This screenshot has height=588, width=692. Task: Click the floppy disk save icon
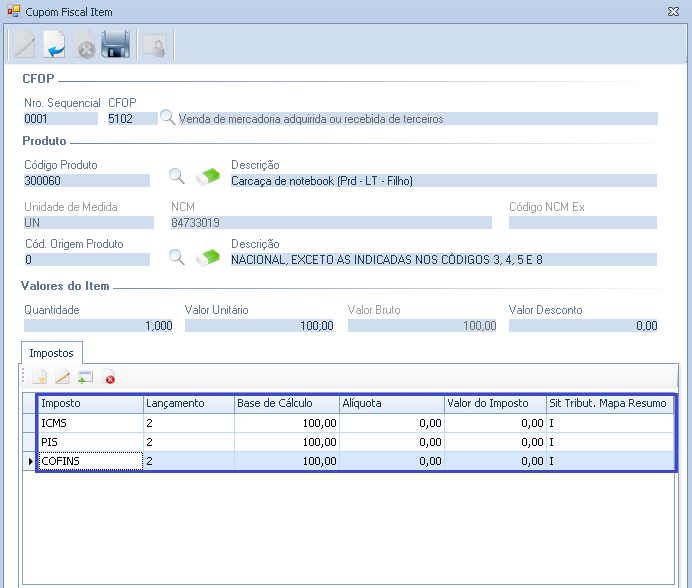pos(116,45)
